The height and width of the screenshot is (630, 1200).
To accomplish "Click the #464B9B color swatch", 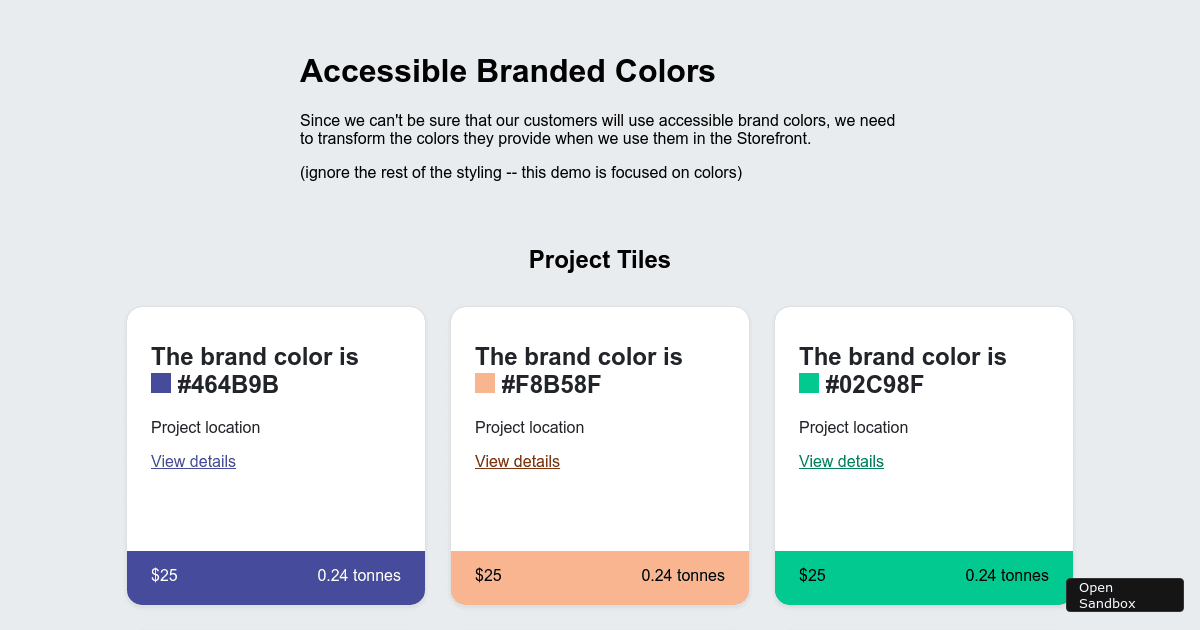I will click(159, 382).
